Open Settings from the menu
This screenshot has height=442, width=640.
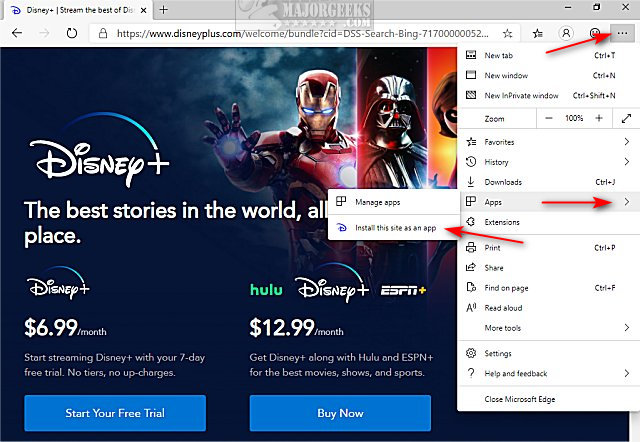(x=549, y=353)
